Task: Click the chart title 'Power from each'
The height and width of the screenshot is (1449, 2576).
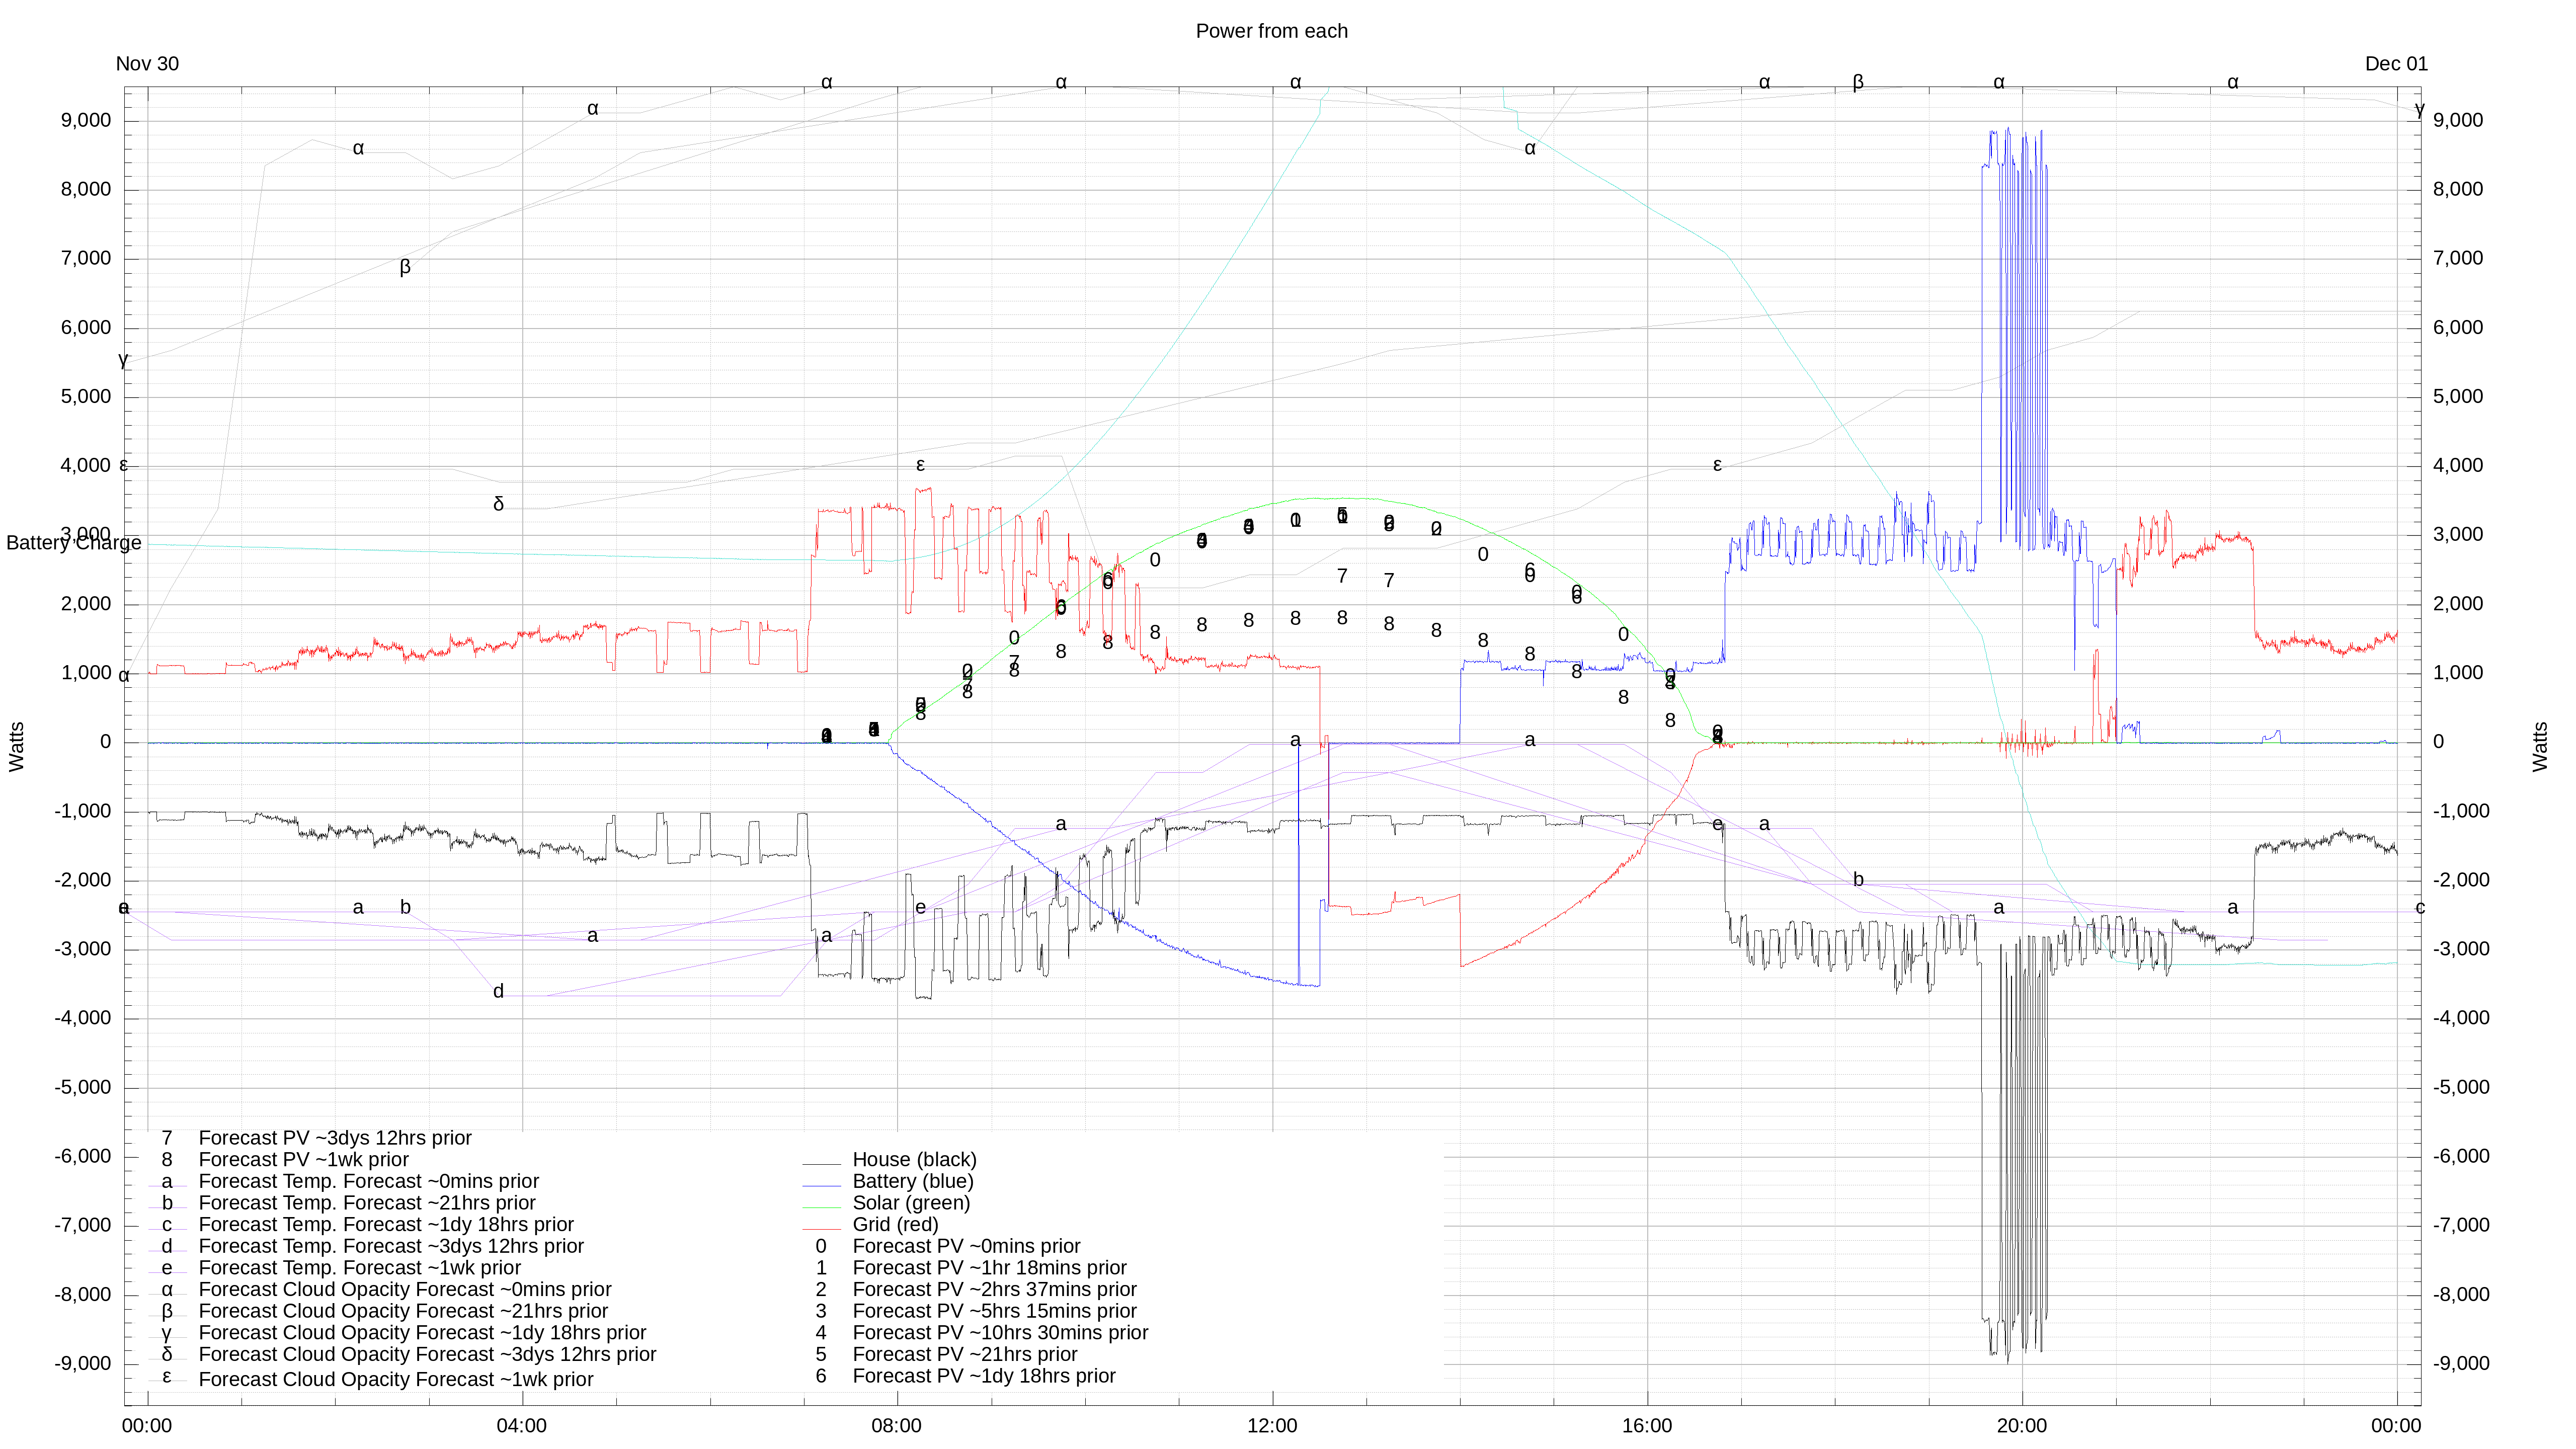Action: 1271,31
